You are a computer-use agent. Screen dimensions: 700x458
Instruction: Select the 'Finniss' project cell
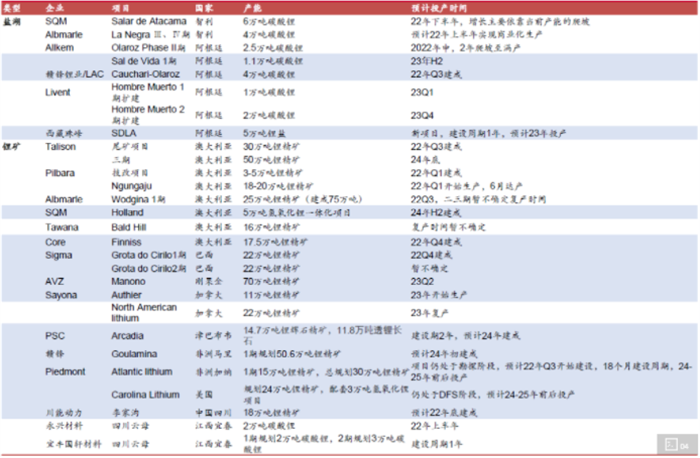[126, 242]
